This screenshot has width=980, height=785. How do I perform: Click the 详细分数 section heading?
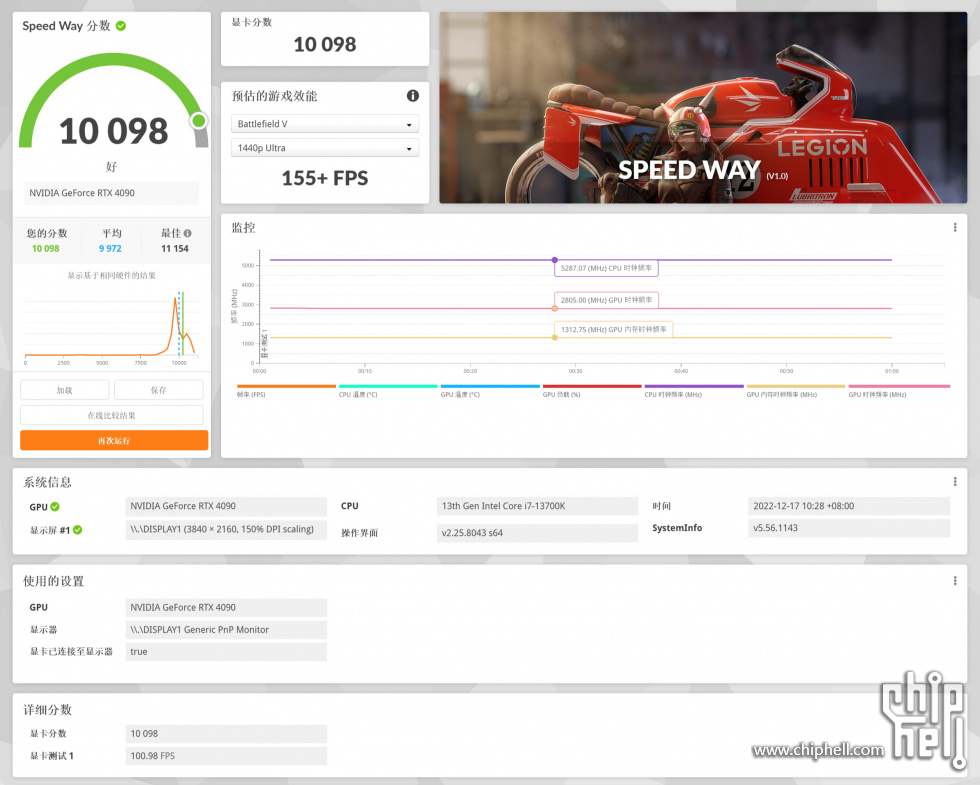pos(48,709)
